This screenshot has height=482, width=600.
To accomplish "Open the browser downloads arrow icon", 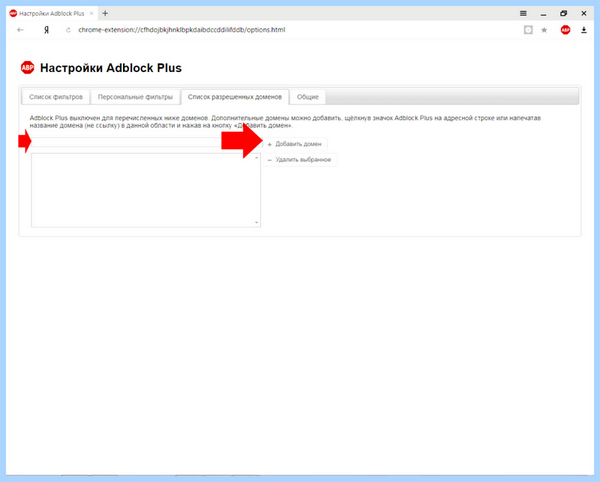I will click(584, 30).
